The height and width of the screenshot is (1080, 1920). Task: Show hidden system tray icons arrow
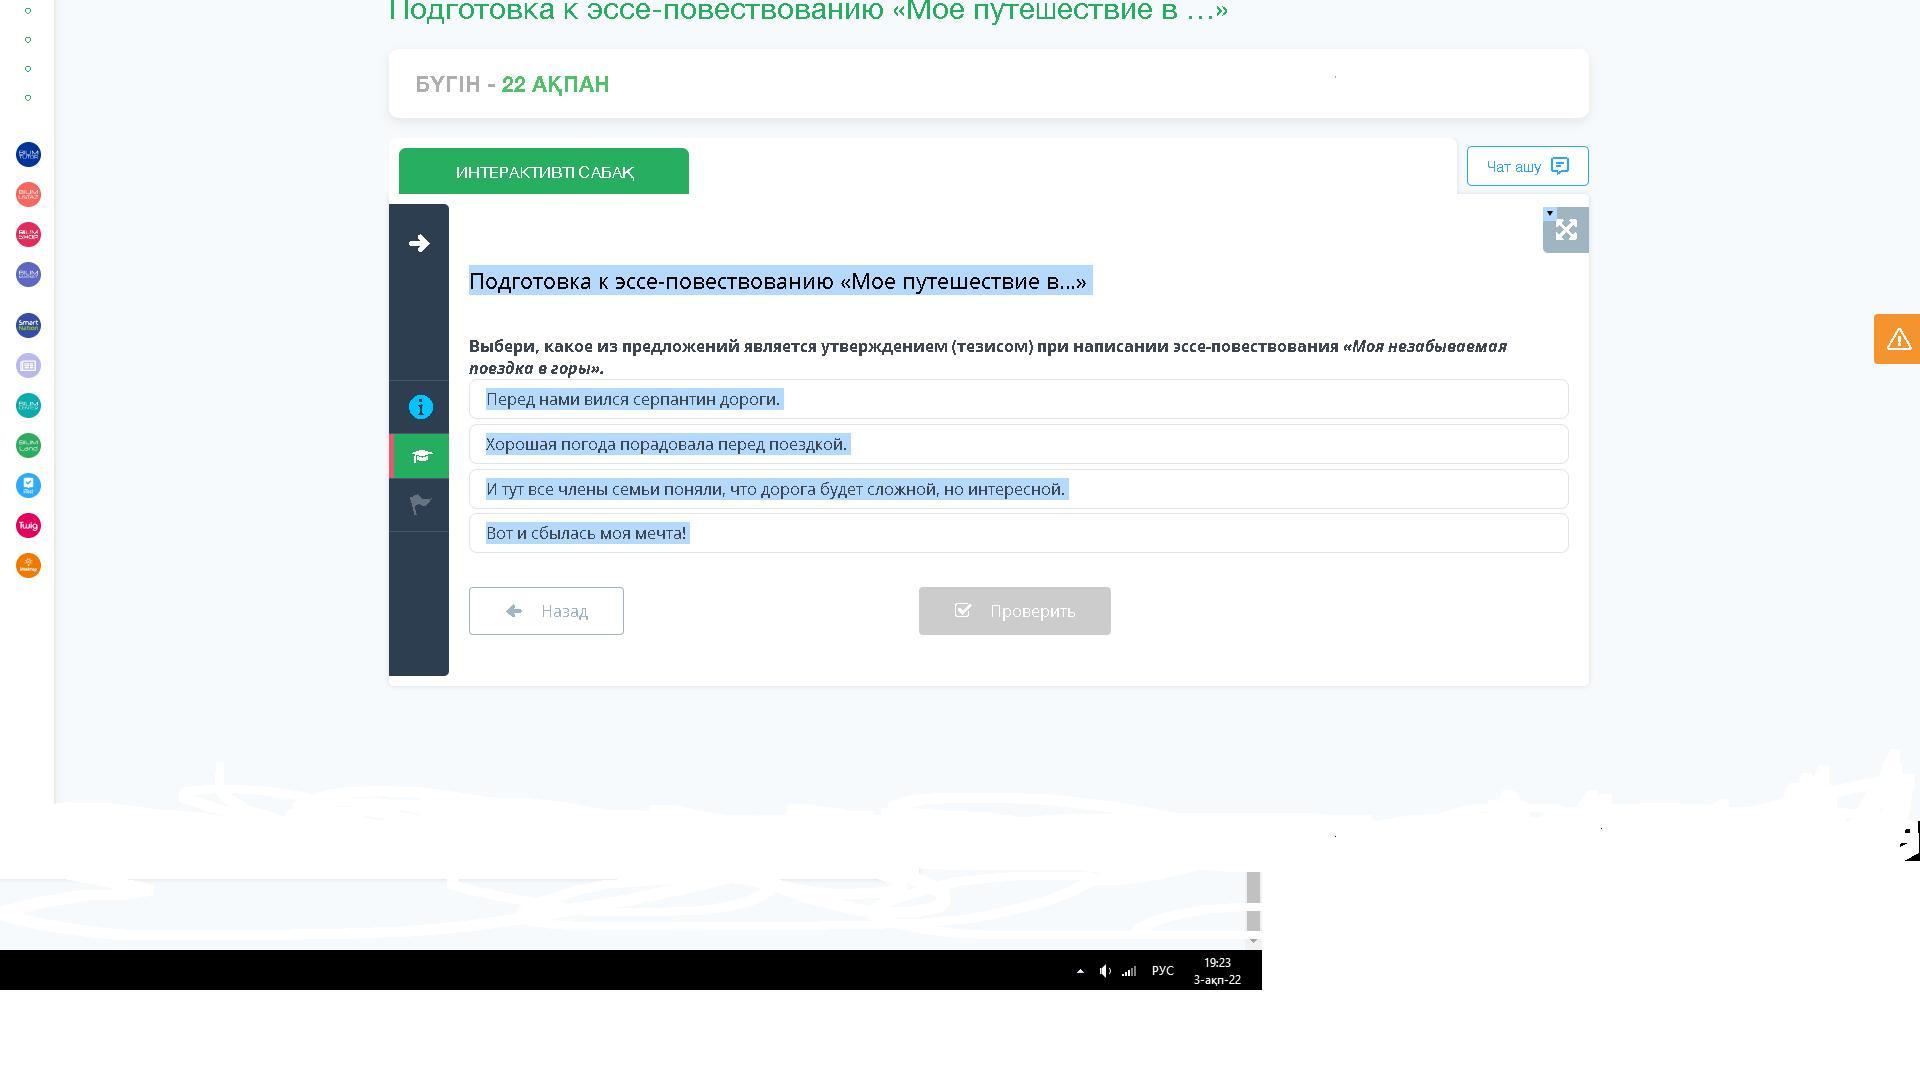(x=1080, y=971)
